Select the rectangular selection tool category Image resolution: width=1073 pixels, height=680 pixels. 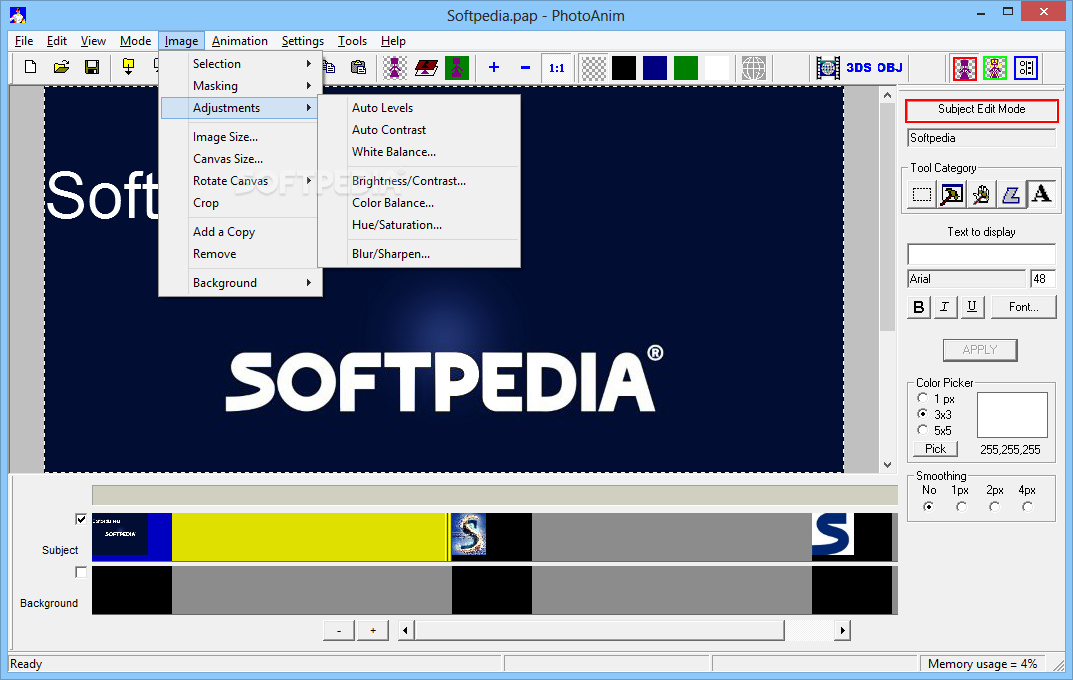(922, 195)
